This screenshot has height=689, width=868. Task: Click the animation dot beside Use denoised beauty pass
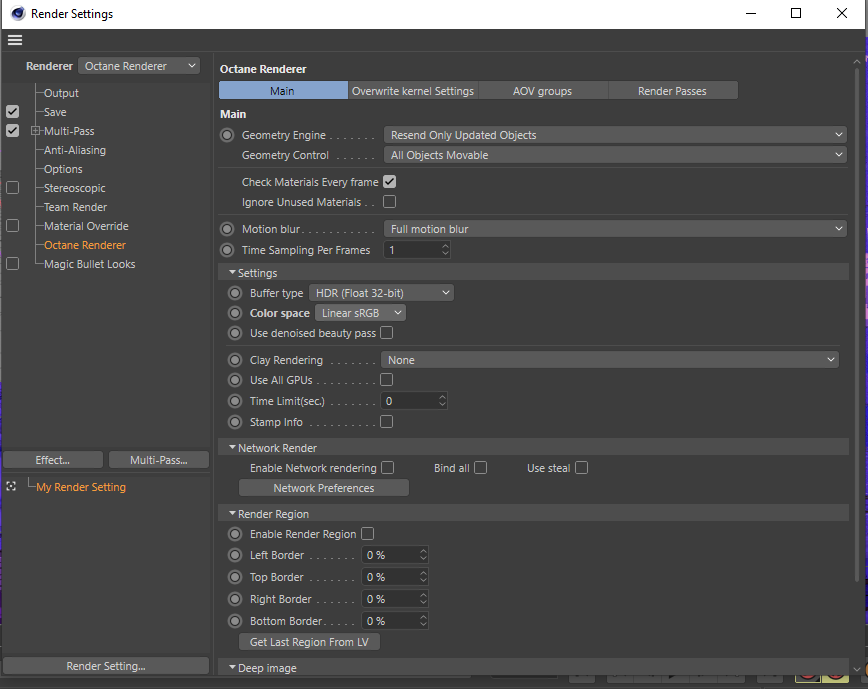click(235, 333)
